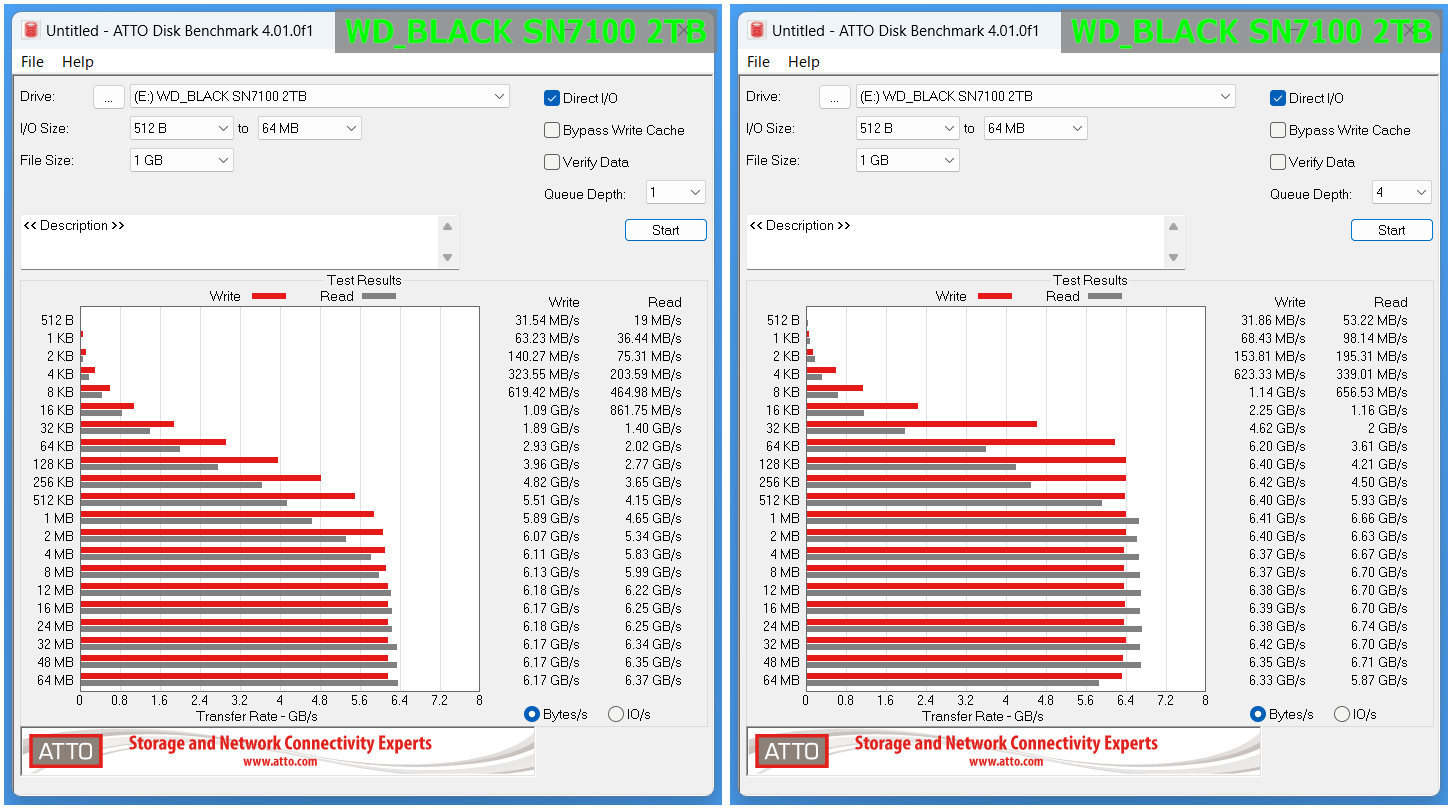The image size is (1452, 809).
Task: Click the 5.87 GB/s read result
Action: (x=1379, y=680)
